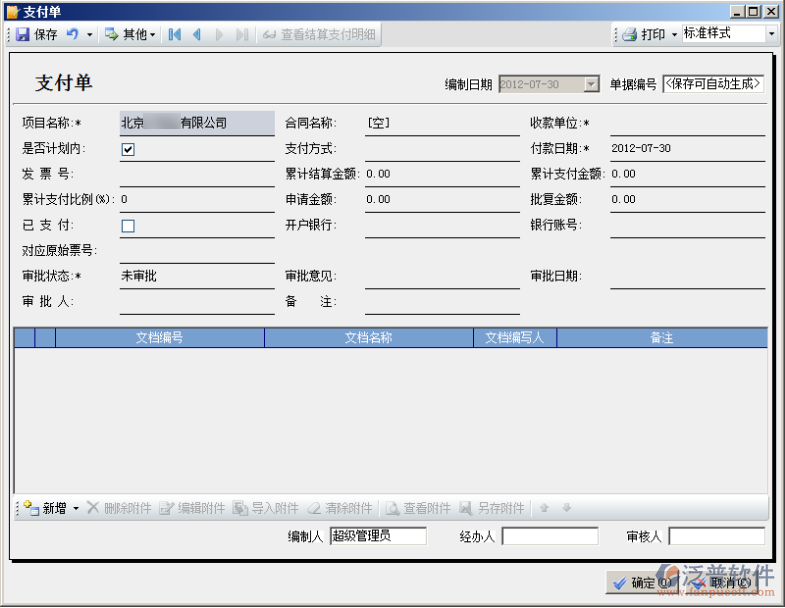Open the dropdown arrow beside 打印
The width and height of the screenshot is (785, 608).
(x=674, y=34)
